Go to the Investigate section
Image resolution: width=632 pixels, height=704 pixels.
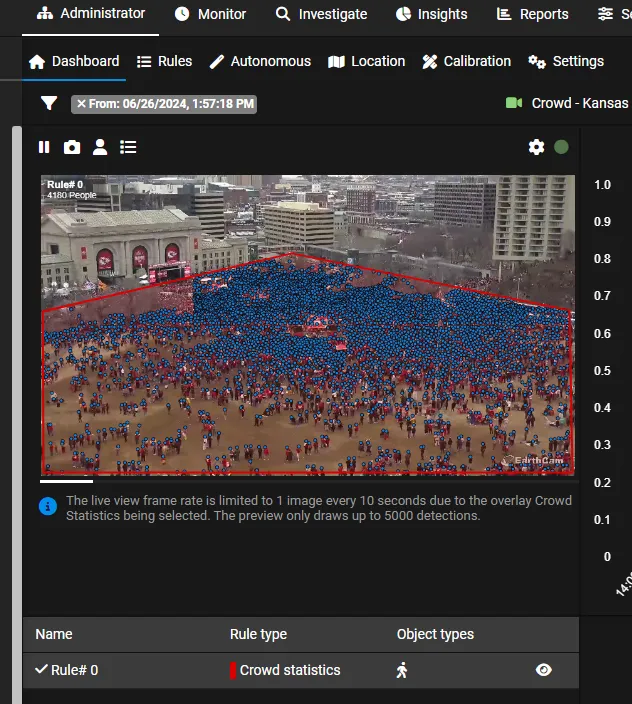click(x=321, y=14)
